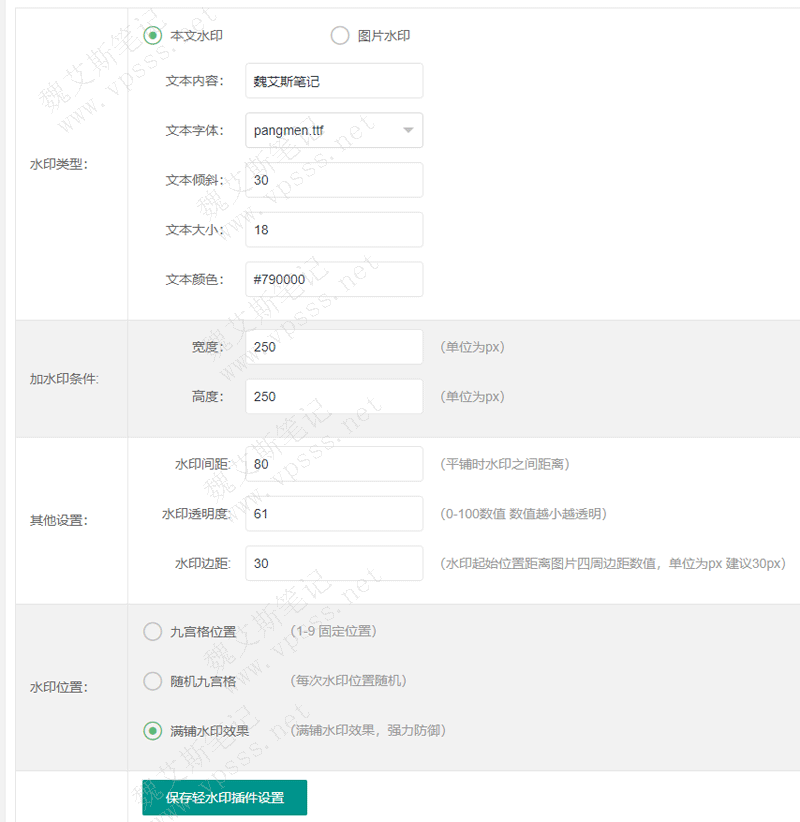Click the 宽度 input field
The image size is (800, 822).
(x=334, y=347)
